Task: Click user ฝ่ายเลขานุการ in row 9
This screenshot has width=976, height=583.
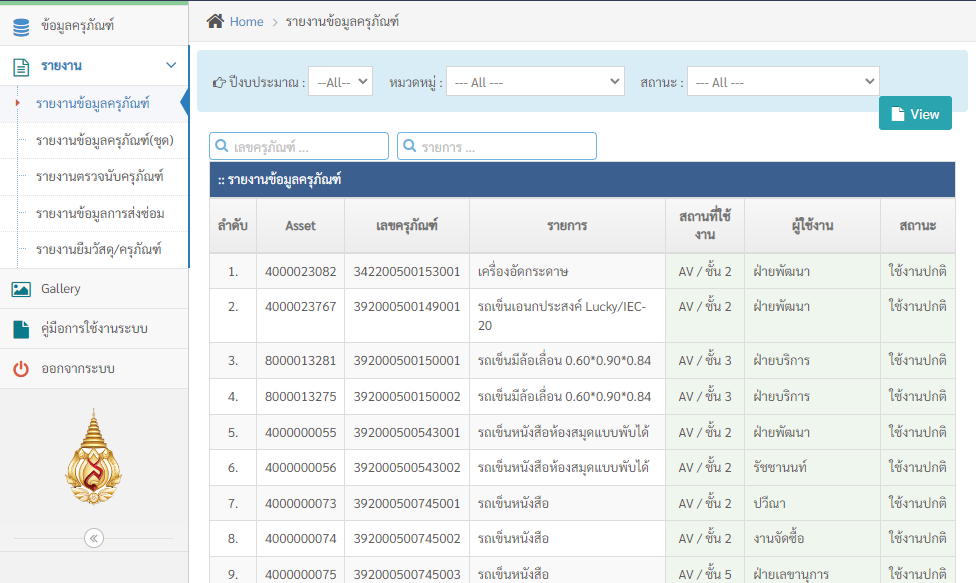Action: (791, 574)
